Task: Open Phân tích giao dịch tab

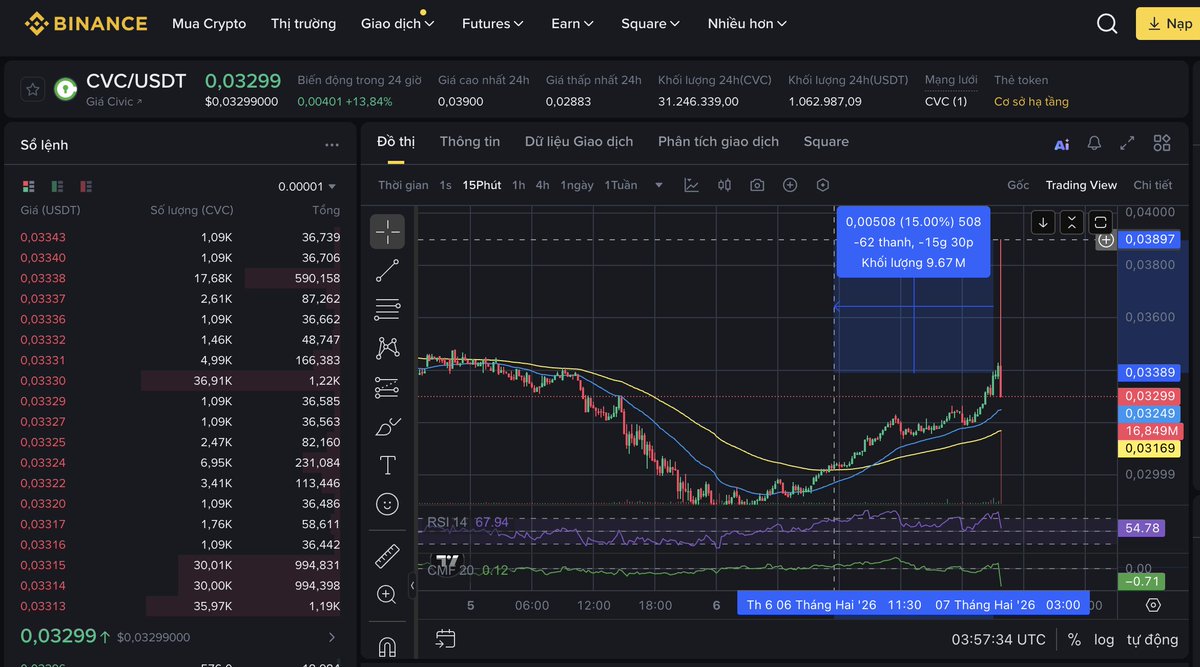Action: point(718,142)
